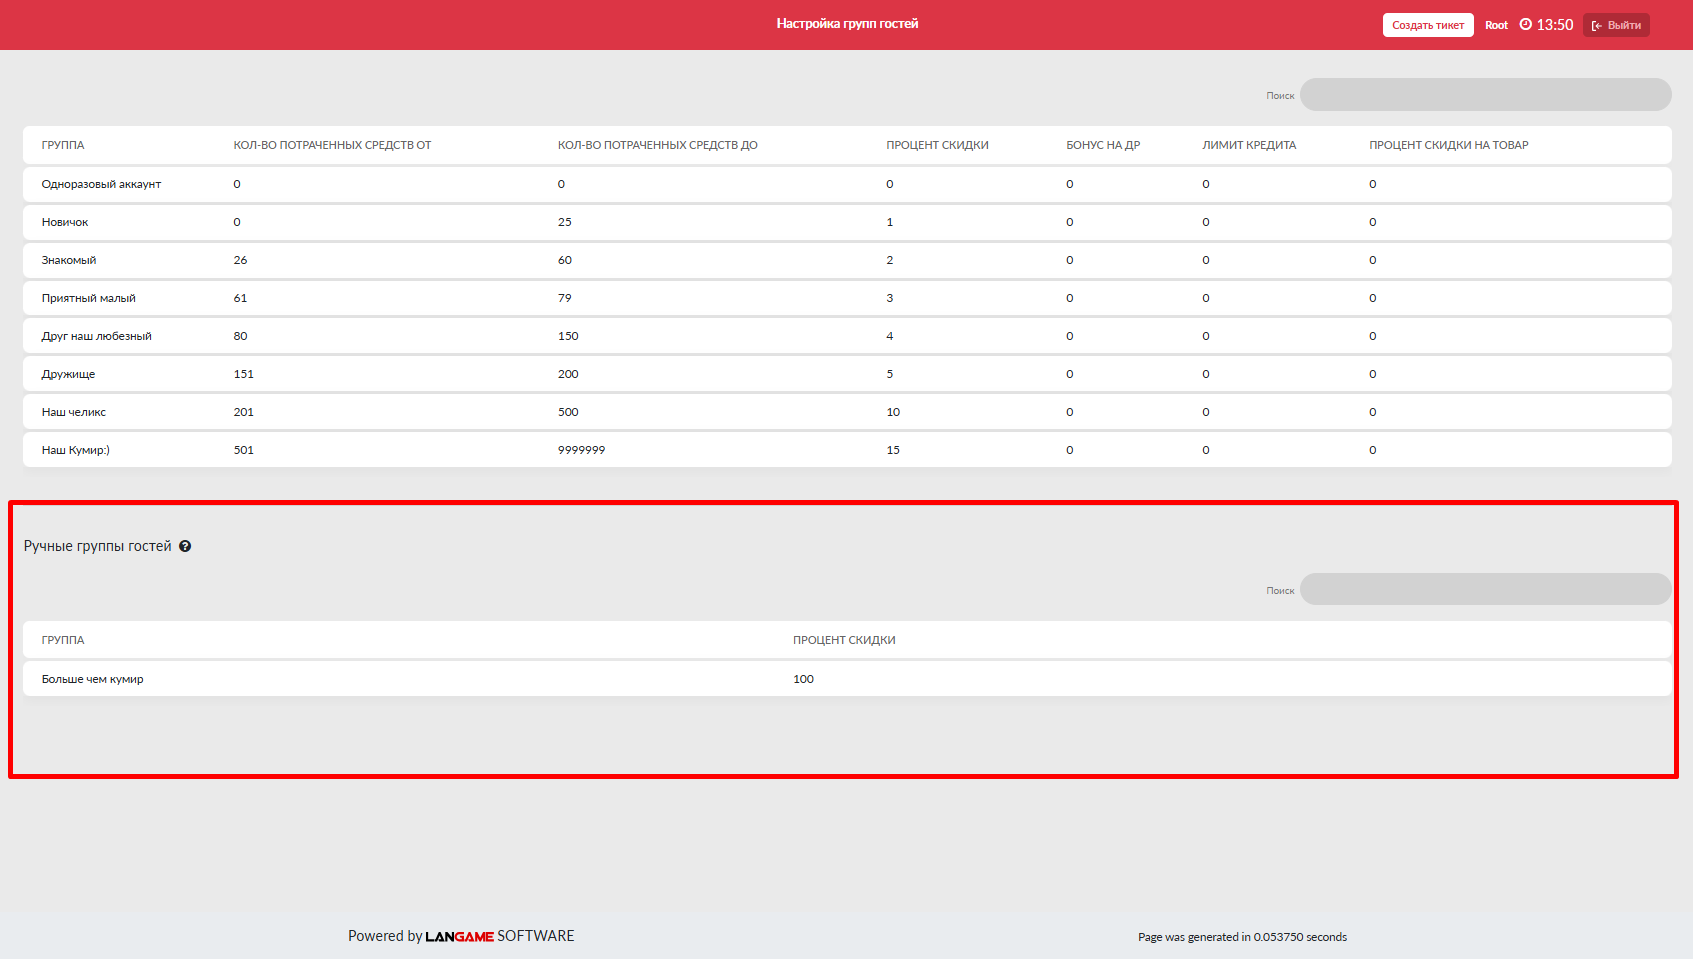
Task: Open the Больше чем кумир manual group
Action: click(x=847, y=679)
